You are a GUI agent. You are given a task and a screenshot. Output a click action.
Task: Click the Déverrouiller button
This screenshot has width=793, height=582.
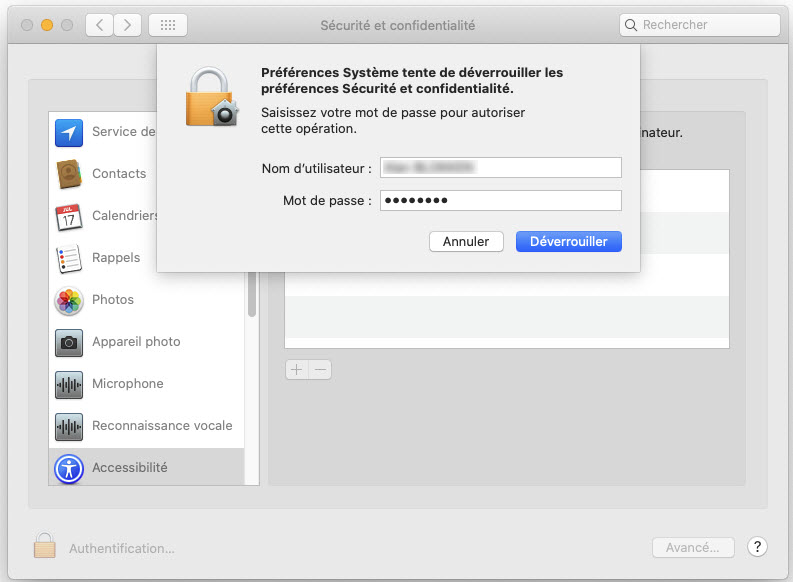click(x=568, y=242)
